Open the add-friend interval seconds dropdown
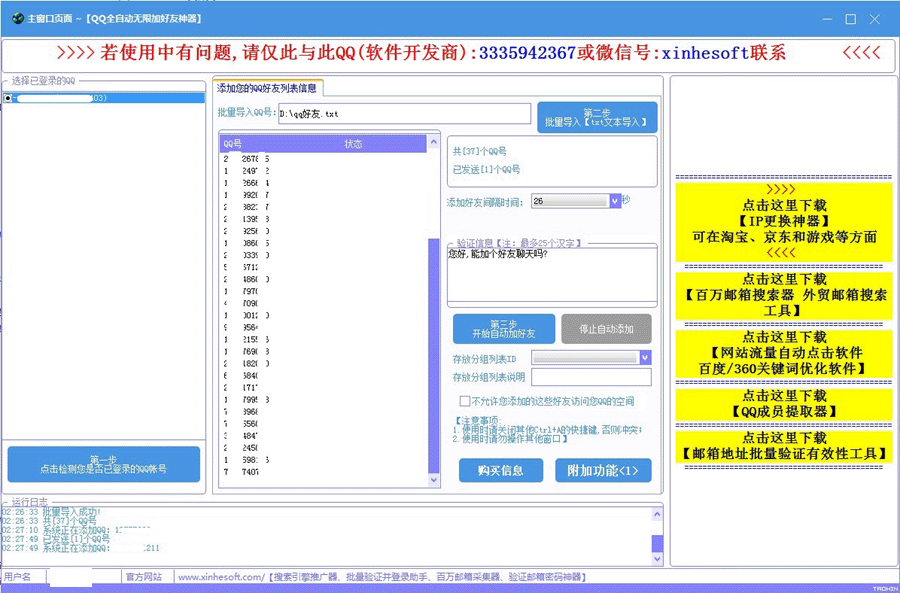The width and height of the screenshot is (900, 593). point(615,201)
